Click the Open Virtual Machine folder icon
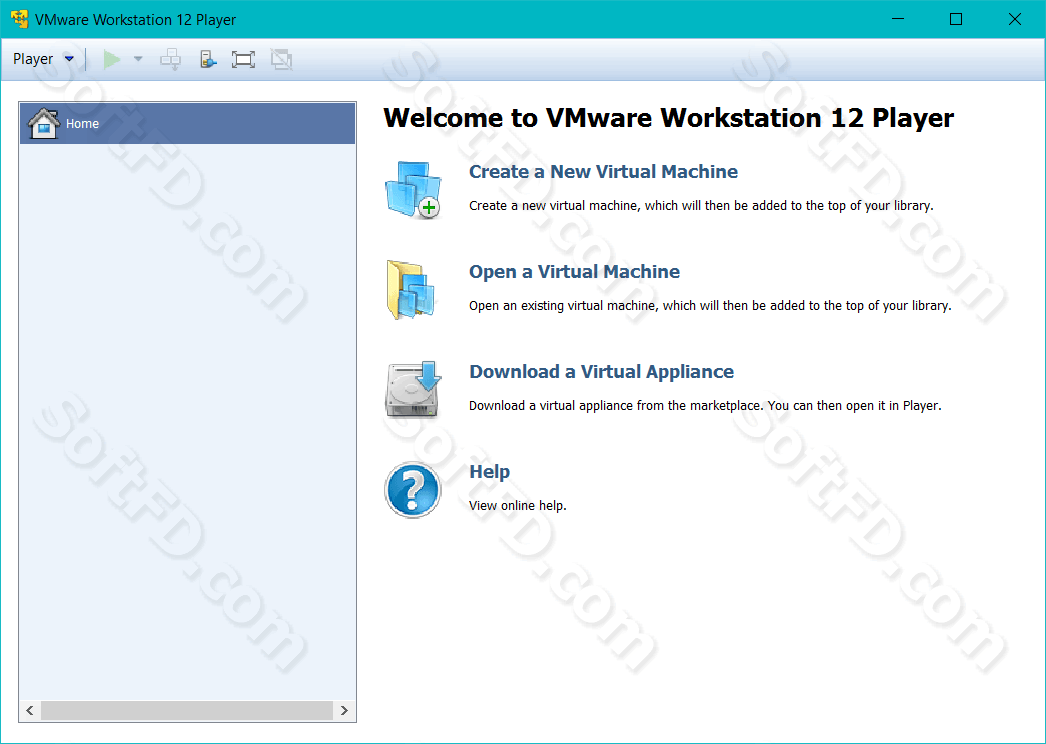 [x=412, y=290]
